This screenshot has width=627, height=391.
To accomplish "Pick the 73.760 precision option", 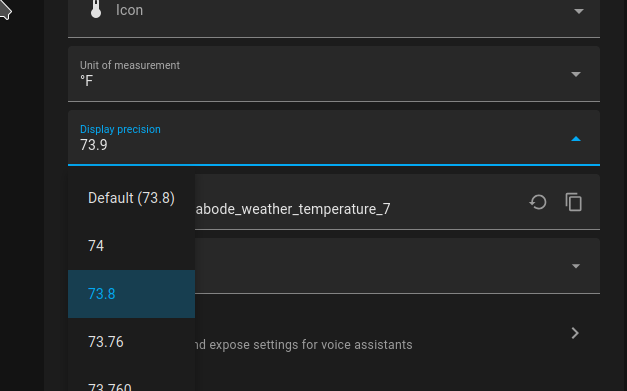I will coord(132,384).
